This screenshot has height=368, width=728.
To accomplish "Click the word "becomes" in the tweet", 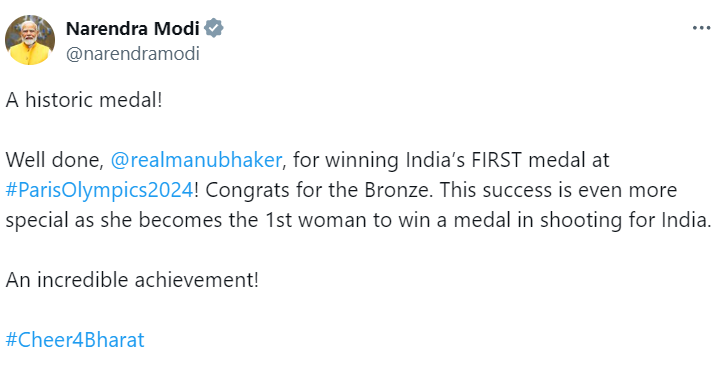I will [180, 220].
